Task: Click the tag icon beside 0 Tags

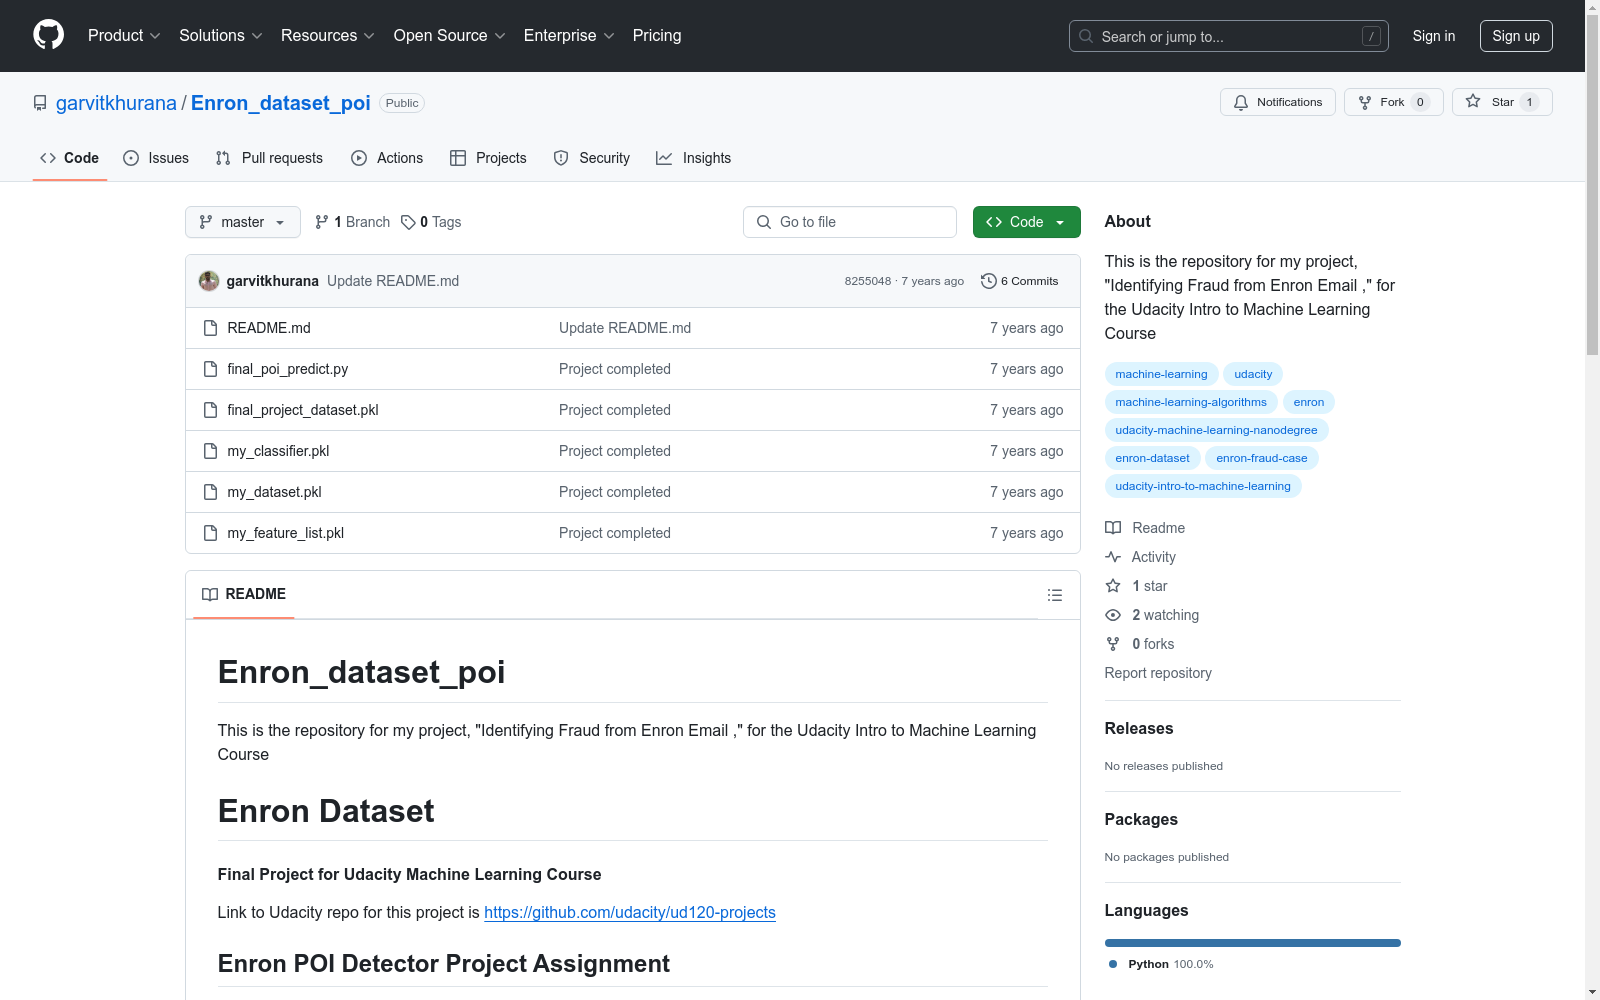Action: [x=408, y=222]
